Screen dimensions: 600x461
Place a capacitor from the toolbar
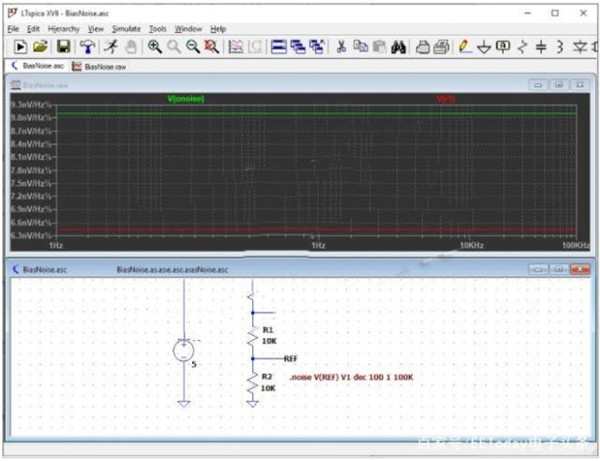tap(541, 47)
